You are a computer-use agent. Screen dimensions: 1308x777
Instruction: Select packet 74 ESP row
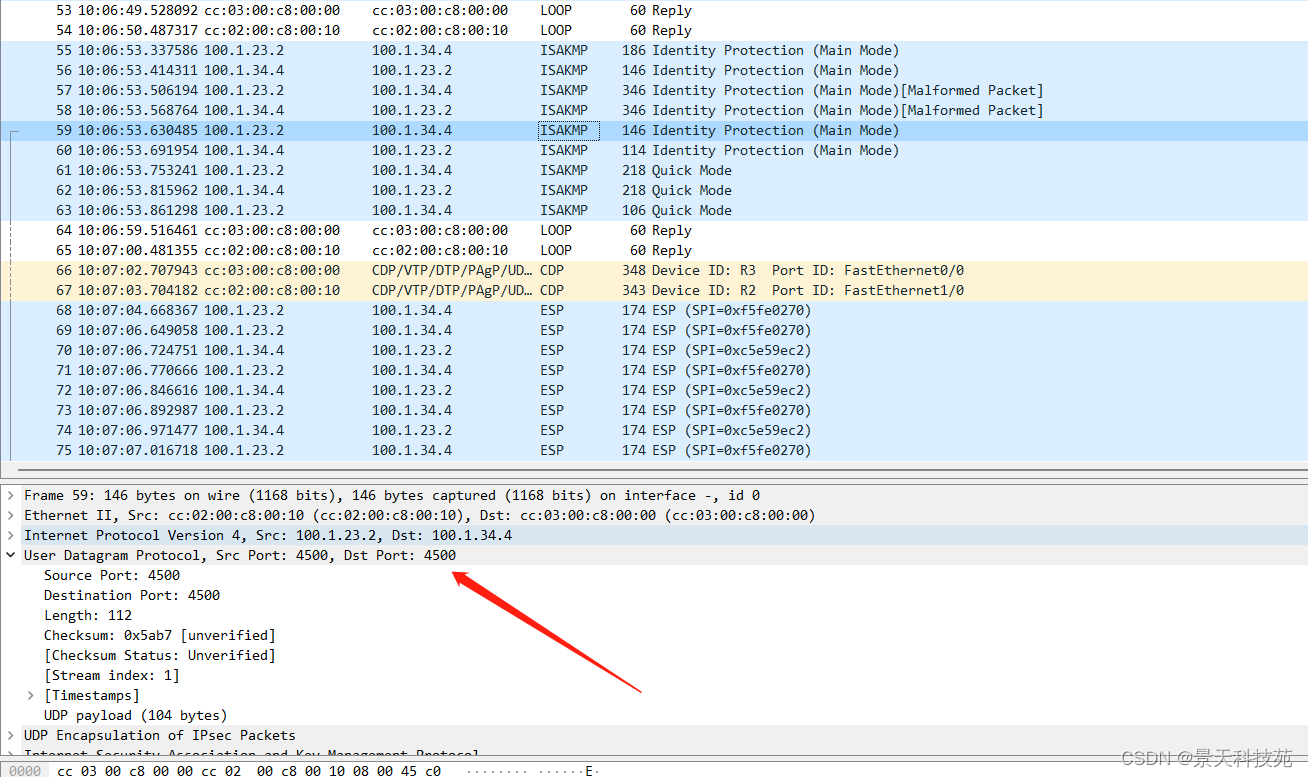point(654,430)
